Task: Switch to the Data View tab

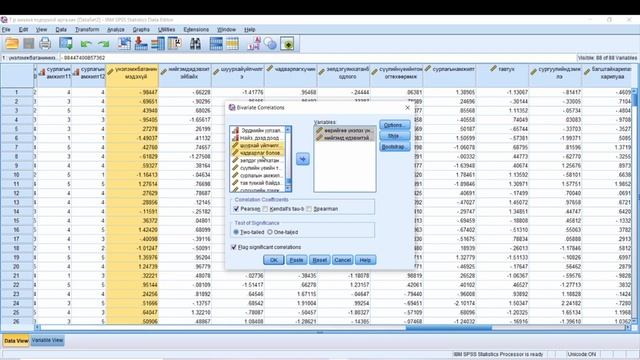Action: 16,340
